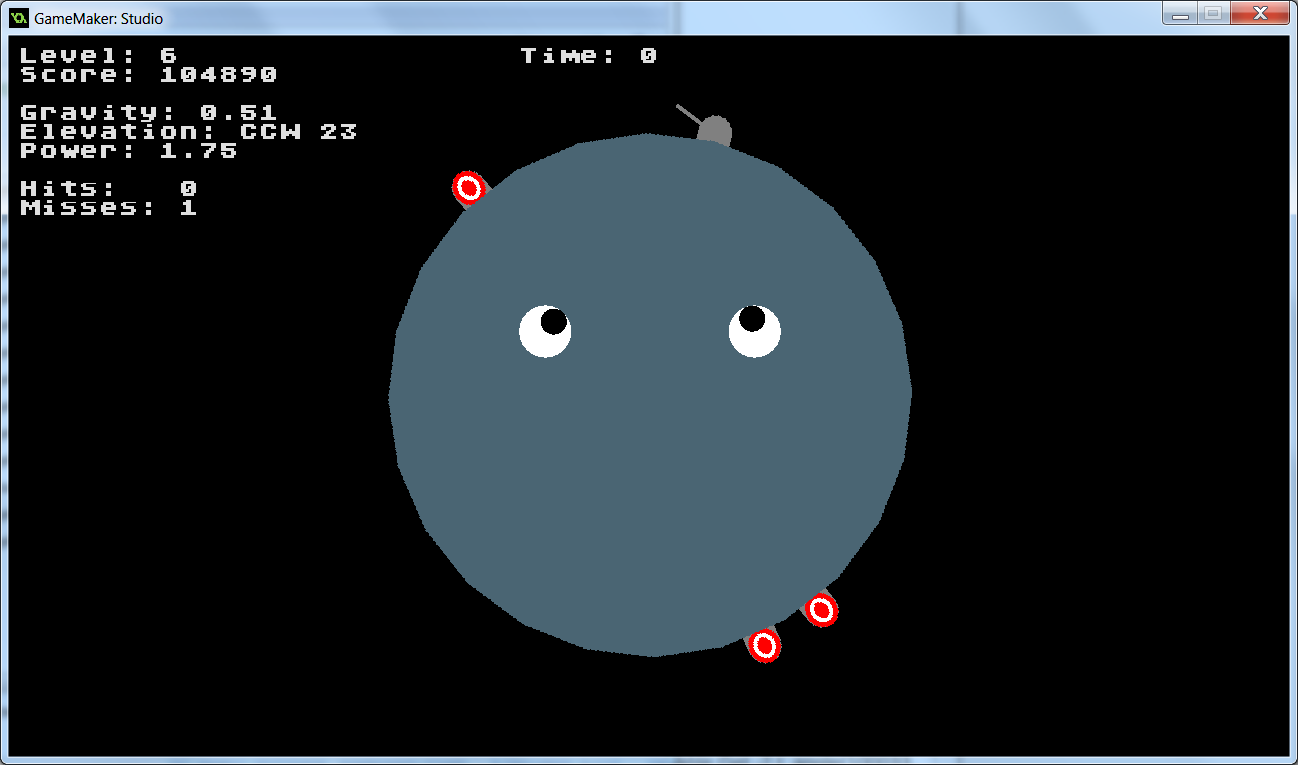The width and height of the screenshot is (1298, 765).
Task: Click the "Level: 6" readout
Action: [x=98, y=56]
